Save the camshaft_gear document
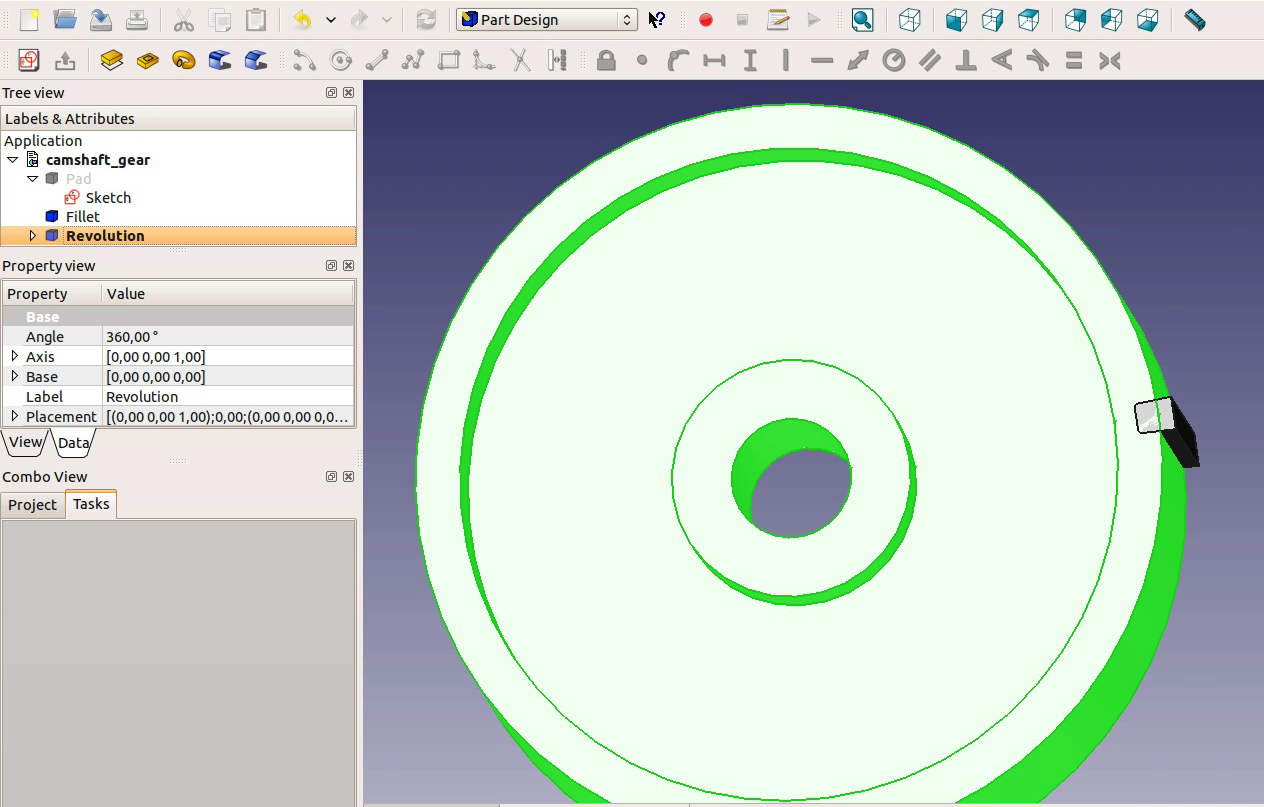1264x807 pixels. click(101, 19)
